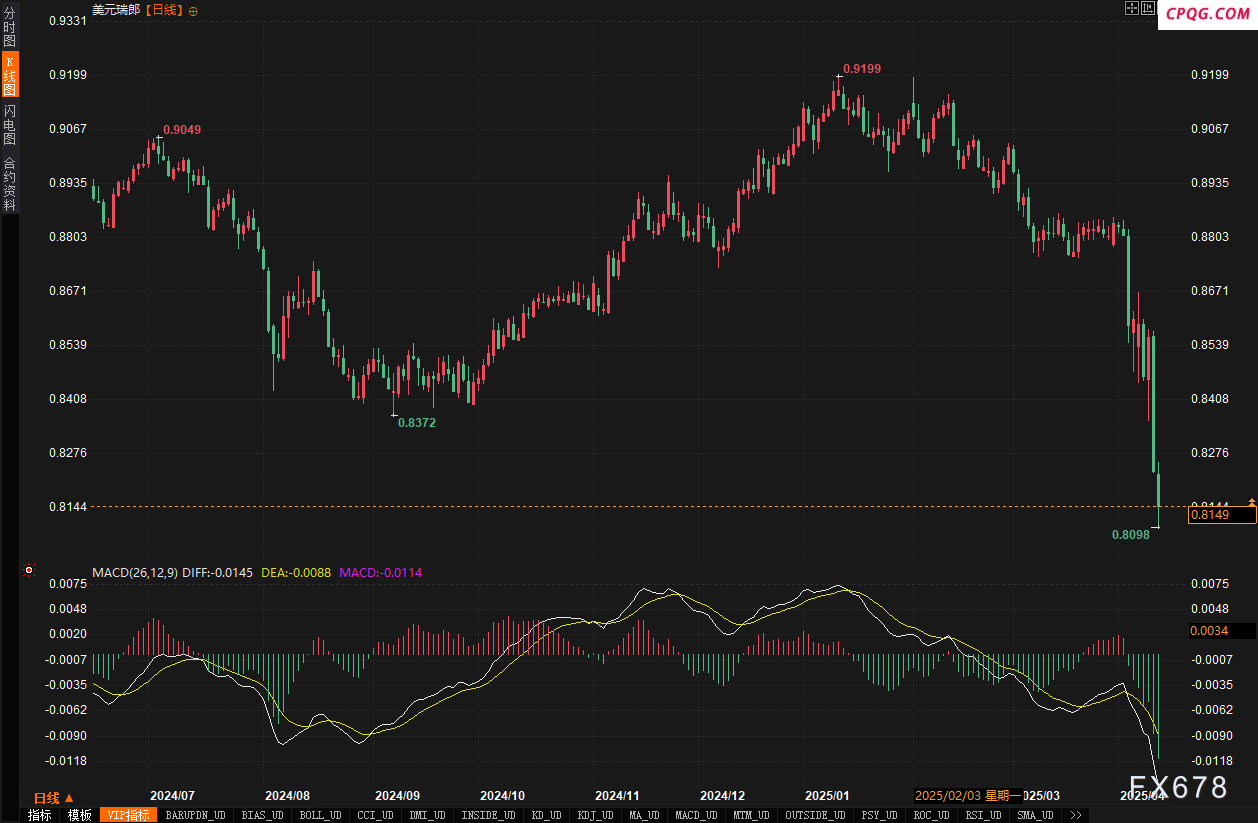
Task: Click the 2025/01 date axis label
Action: 827,796
